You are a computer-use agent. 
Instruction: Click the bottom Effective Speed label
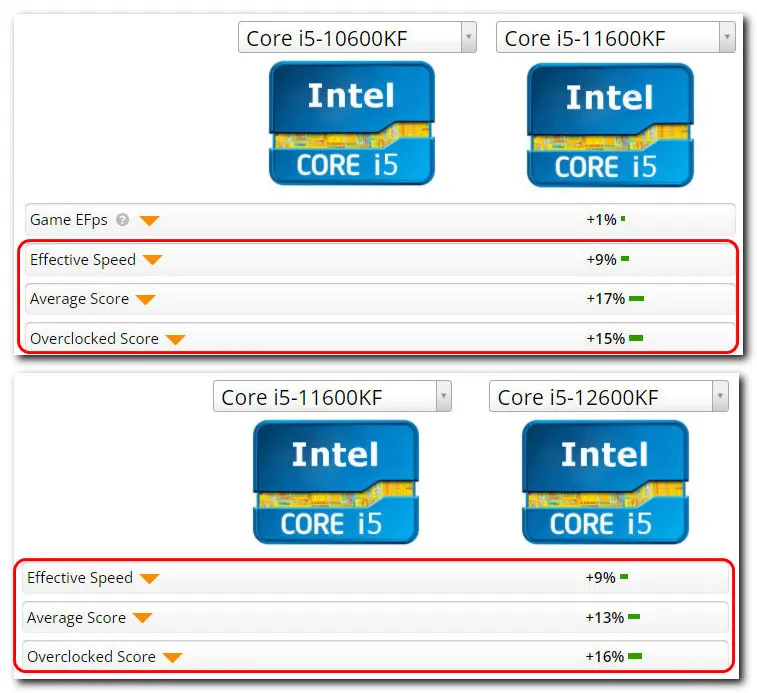pyautogui.click(x=79, y=578)
